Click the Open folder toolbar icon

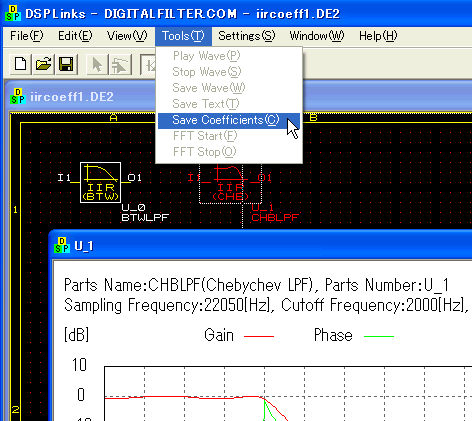(43, 64)
